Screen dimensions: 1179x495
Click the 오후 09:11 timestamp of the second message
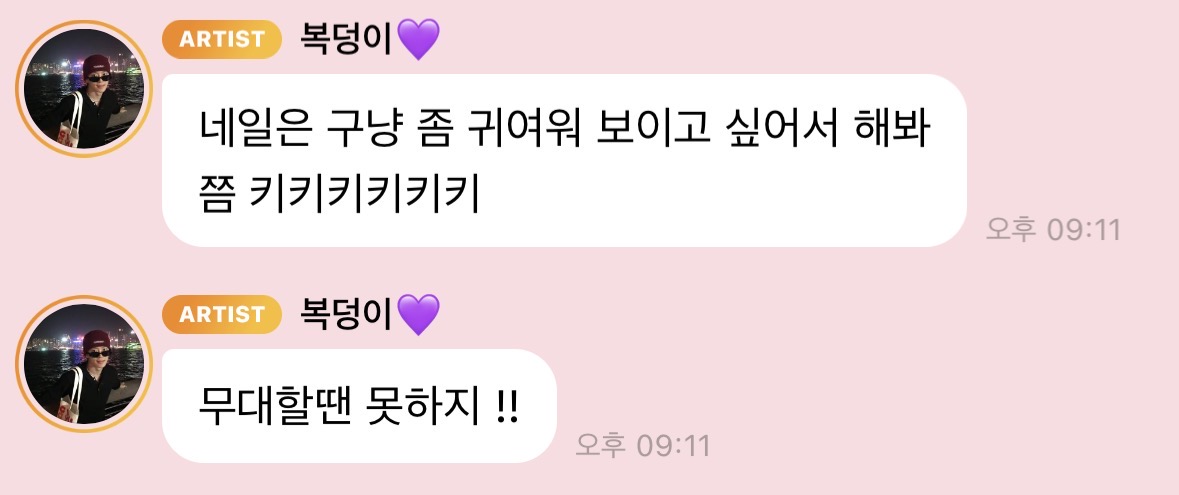(x=642, y=445)
